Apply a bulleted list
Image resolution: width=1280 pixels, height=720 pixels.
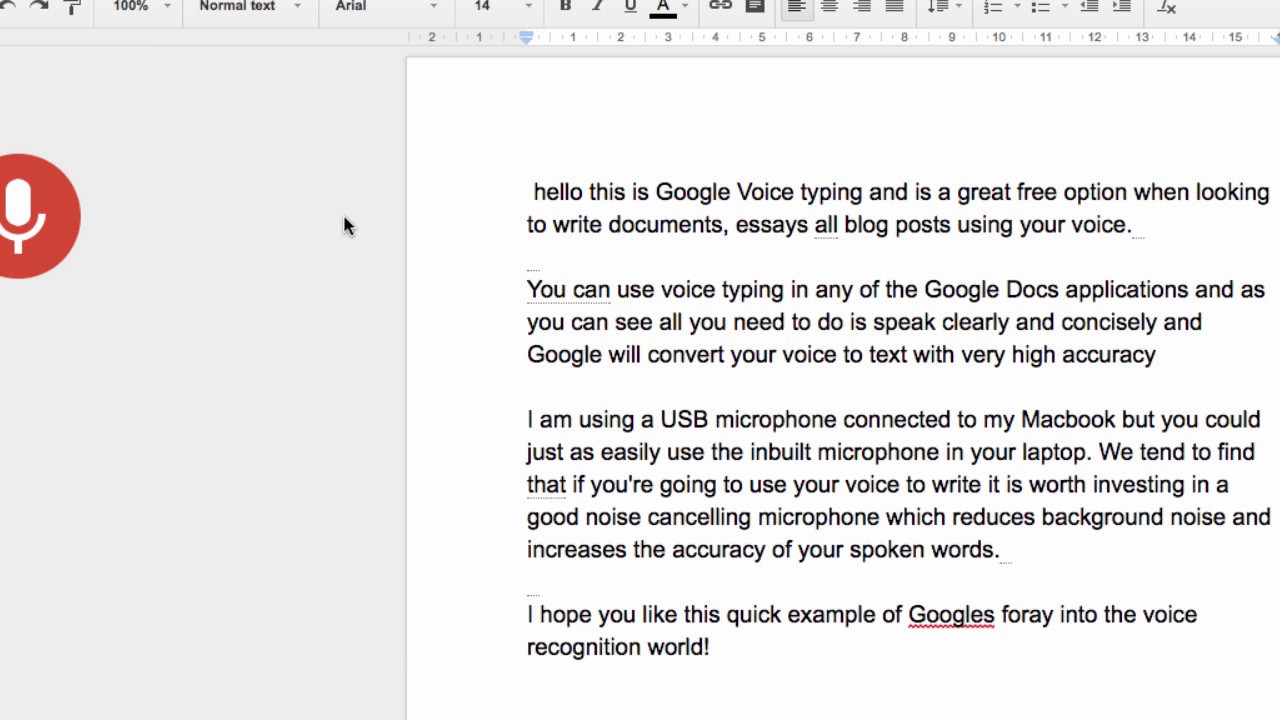pyautogui.click(x=1040, y=7)
